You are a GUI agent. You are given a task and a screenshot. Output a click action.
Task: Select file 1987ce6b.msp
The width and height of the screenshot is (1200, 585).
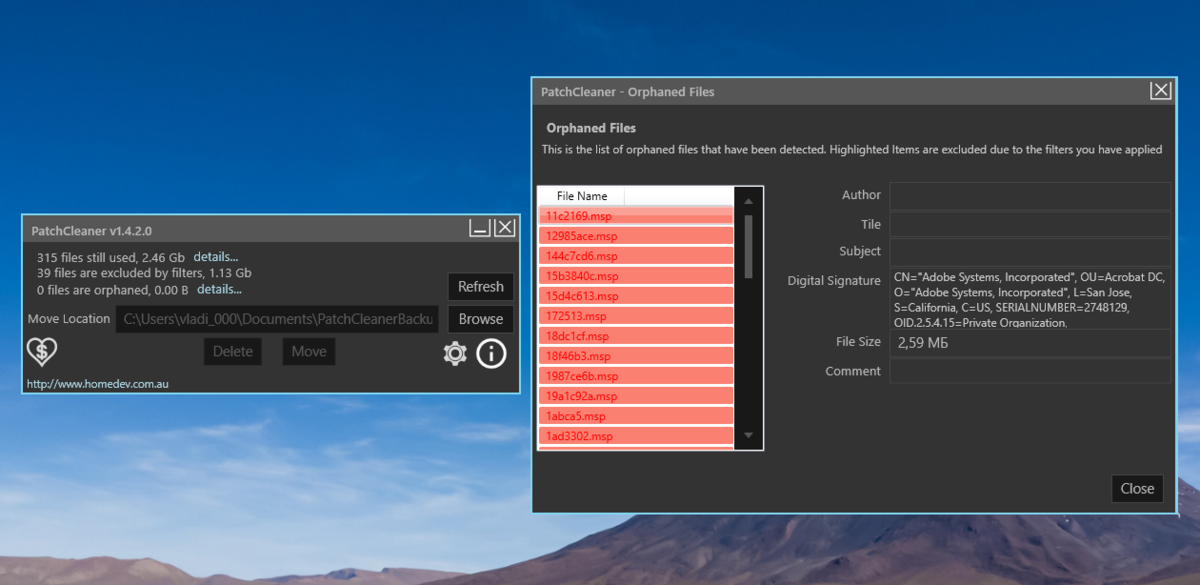tap(636, 376)
